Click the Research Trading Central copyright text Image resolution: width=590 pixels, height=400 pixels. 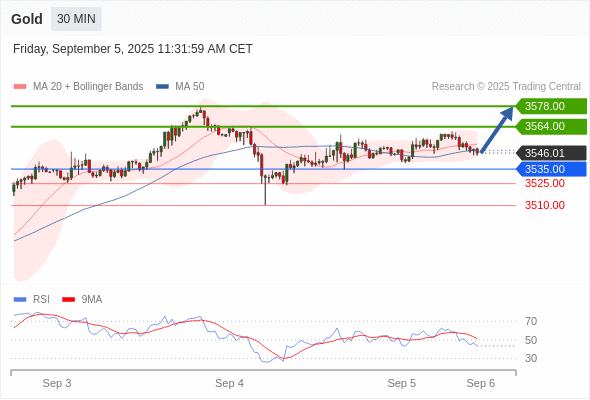tap(506, 87)
